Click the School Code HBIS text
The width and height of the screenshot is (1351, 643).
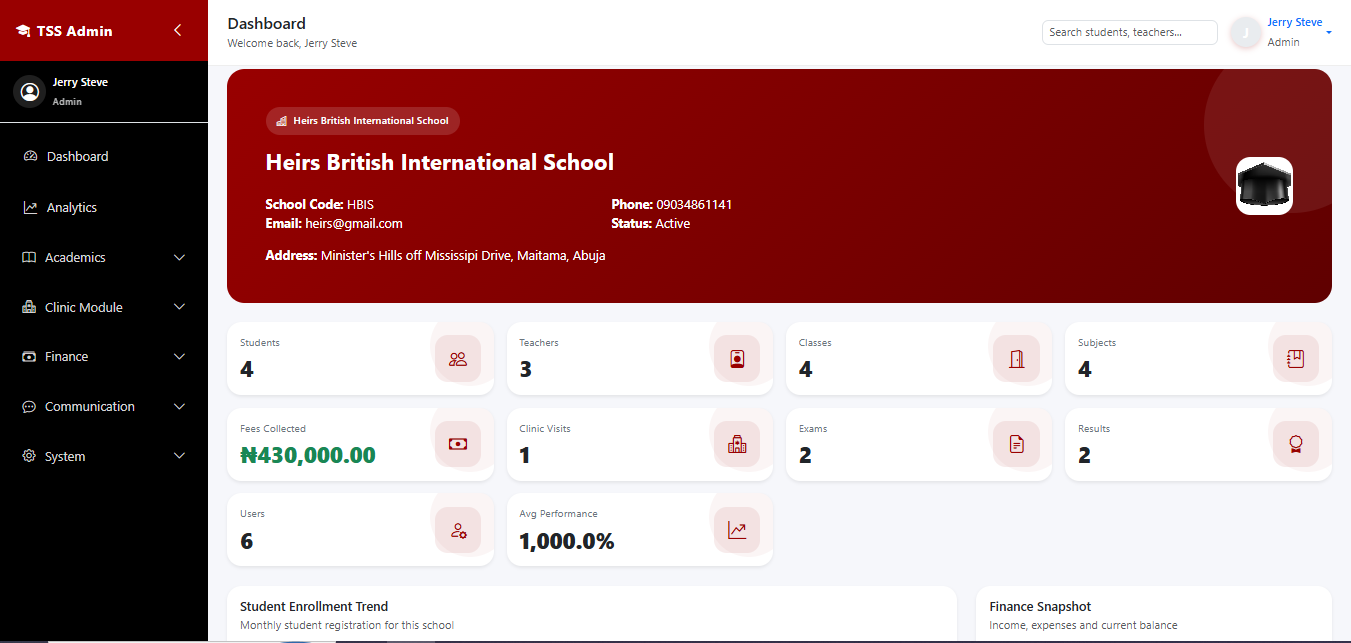pos(320,204)
